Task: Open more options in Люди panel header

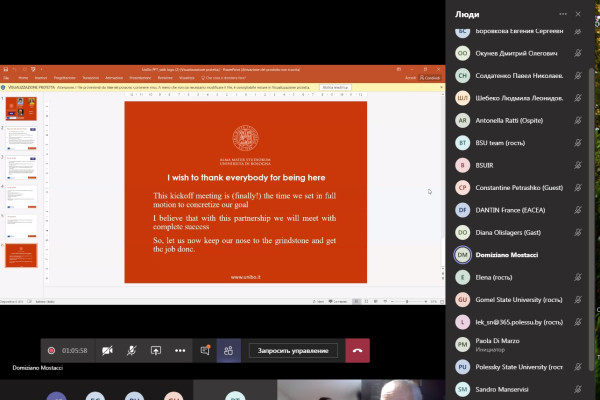Action: point(562,14)
